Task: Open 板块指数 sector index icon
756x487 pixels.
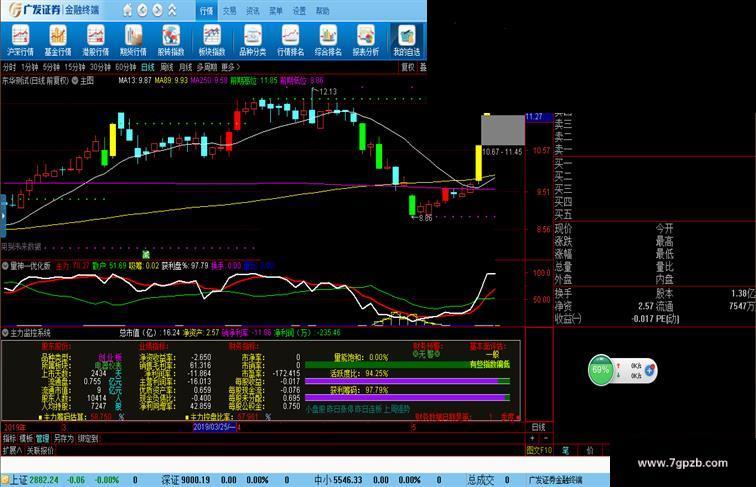Action: tap(212, 41)
